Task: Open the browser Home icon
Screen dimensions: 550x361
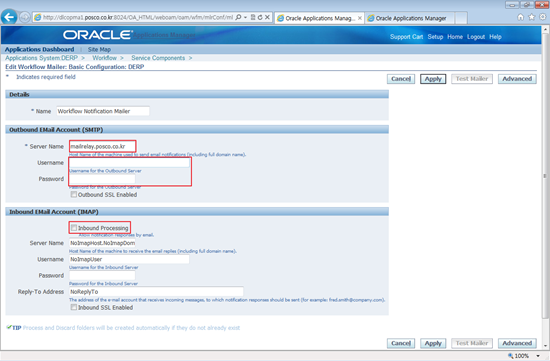Action: 521,17
